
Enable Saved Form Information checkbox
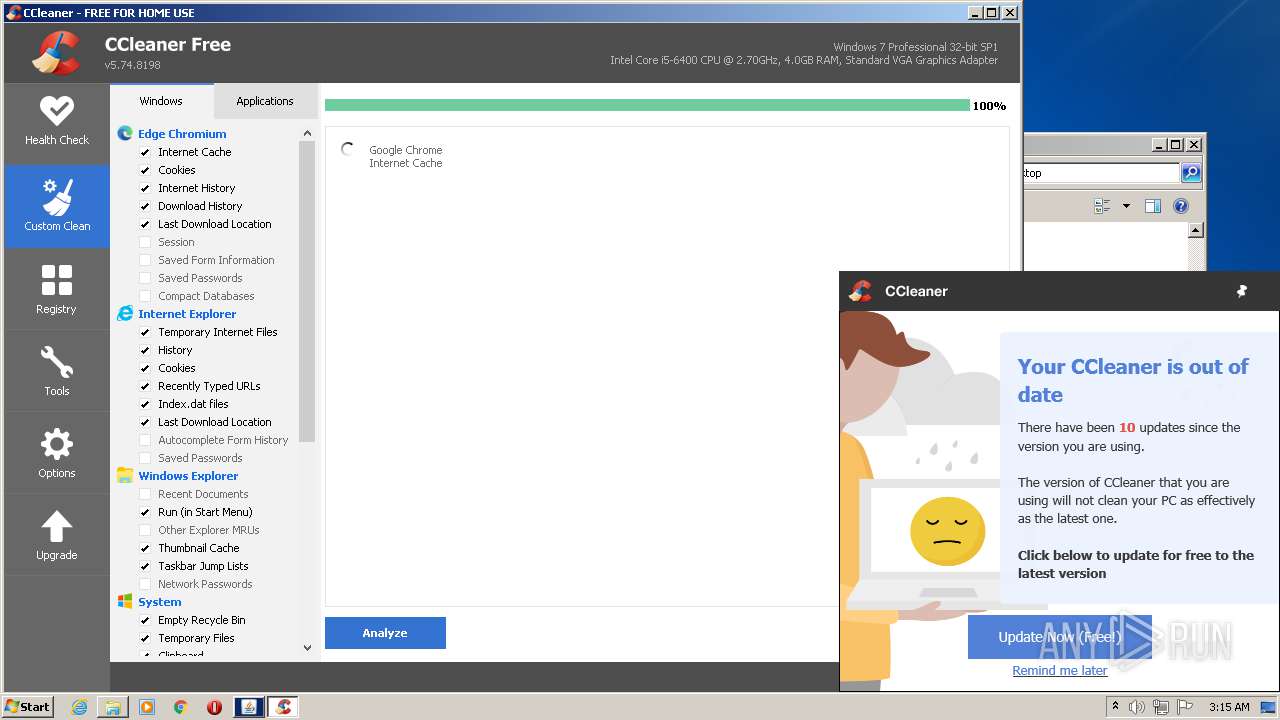[x=145, y=260]
